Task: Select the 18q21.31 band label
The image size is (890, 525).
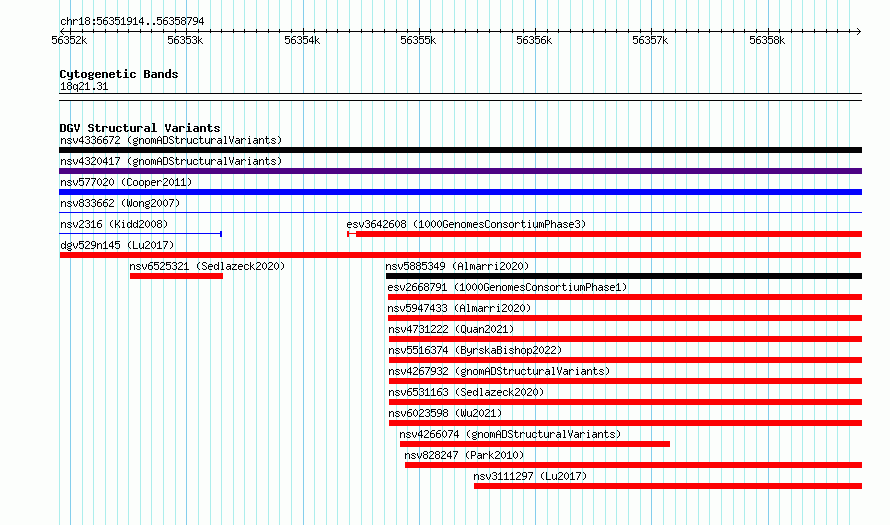Action: coord(84,87)
